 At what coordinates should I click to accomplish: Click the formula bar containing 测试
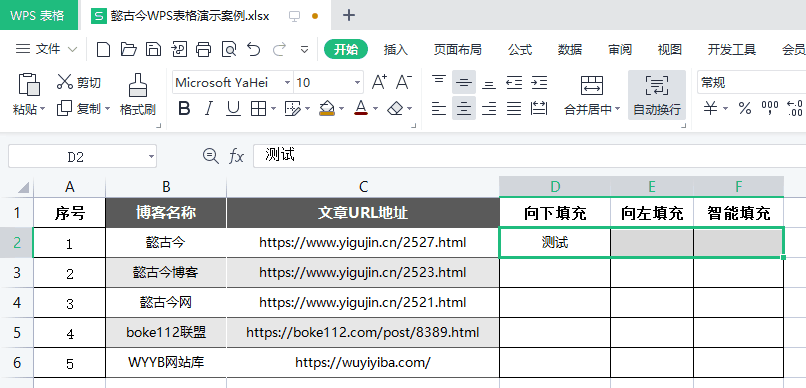point(529,156)
